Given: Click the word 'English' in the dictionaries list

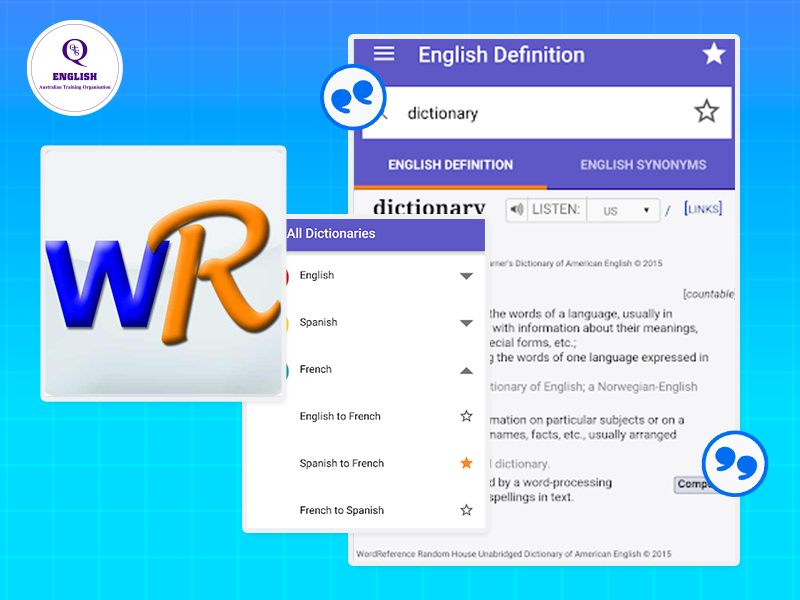Looking at the screenshot, I should coord(317,276).
